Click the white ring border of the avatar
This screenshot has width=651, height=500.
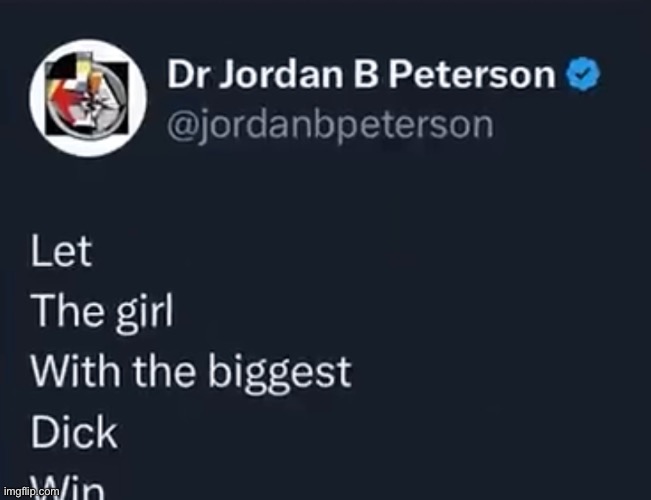(x=88, y=43)
